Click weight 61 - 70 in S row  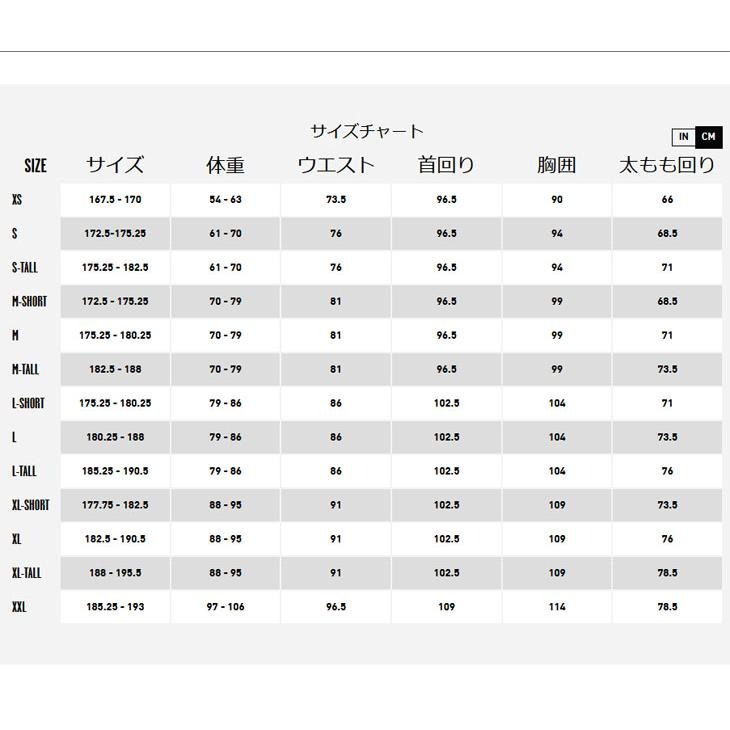[225, 234]
